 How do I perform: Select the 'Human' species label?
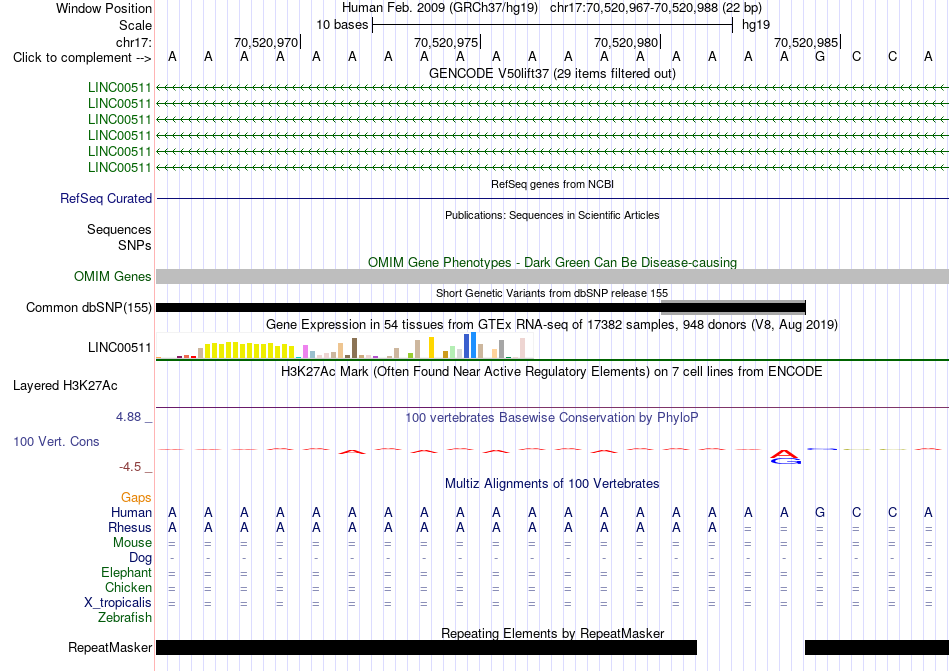131,512
